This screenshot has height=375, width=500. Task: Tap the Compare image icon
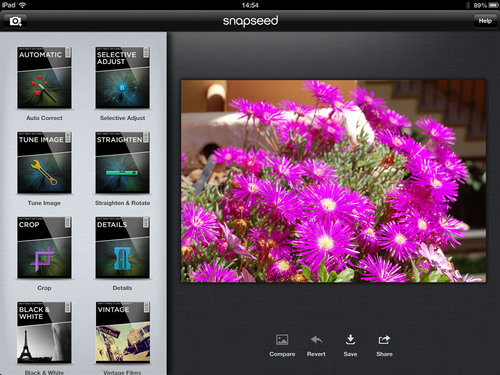pyautogui.click(x=282, y=340)
